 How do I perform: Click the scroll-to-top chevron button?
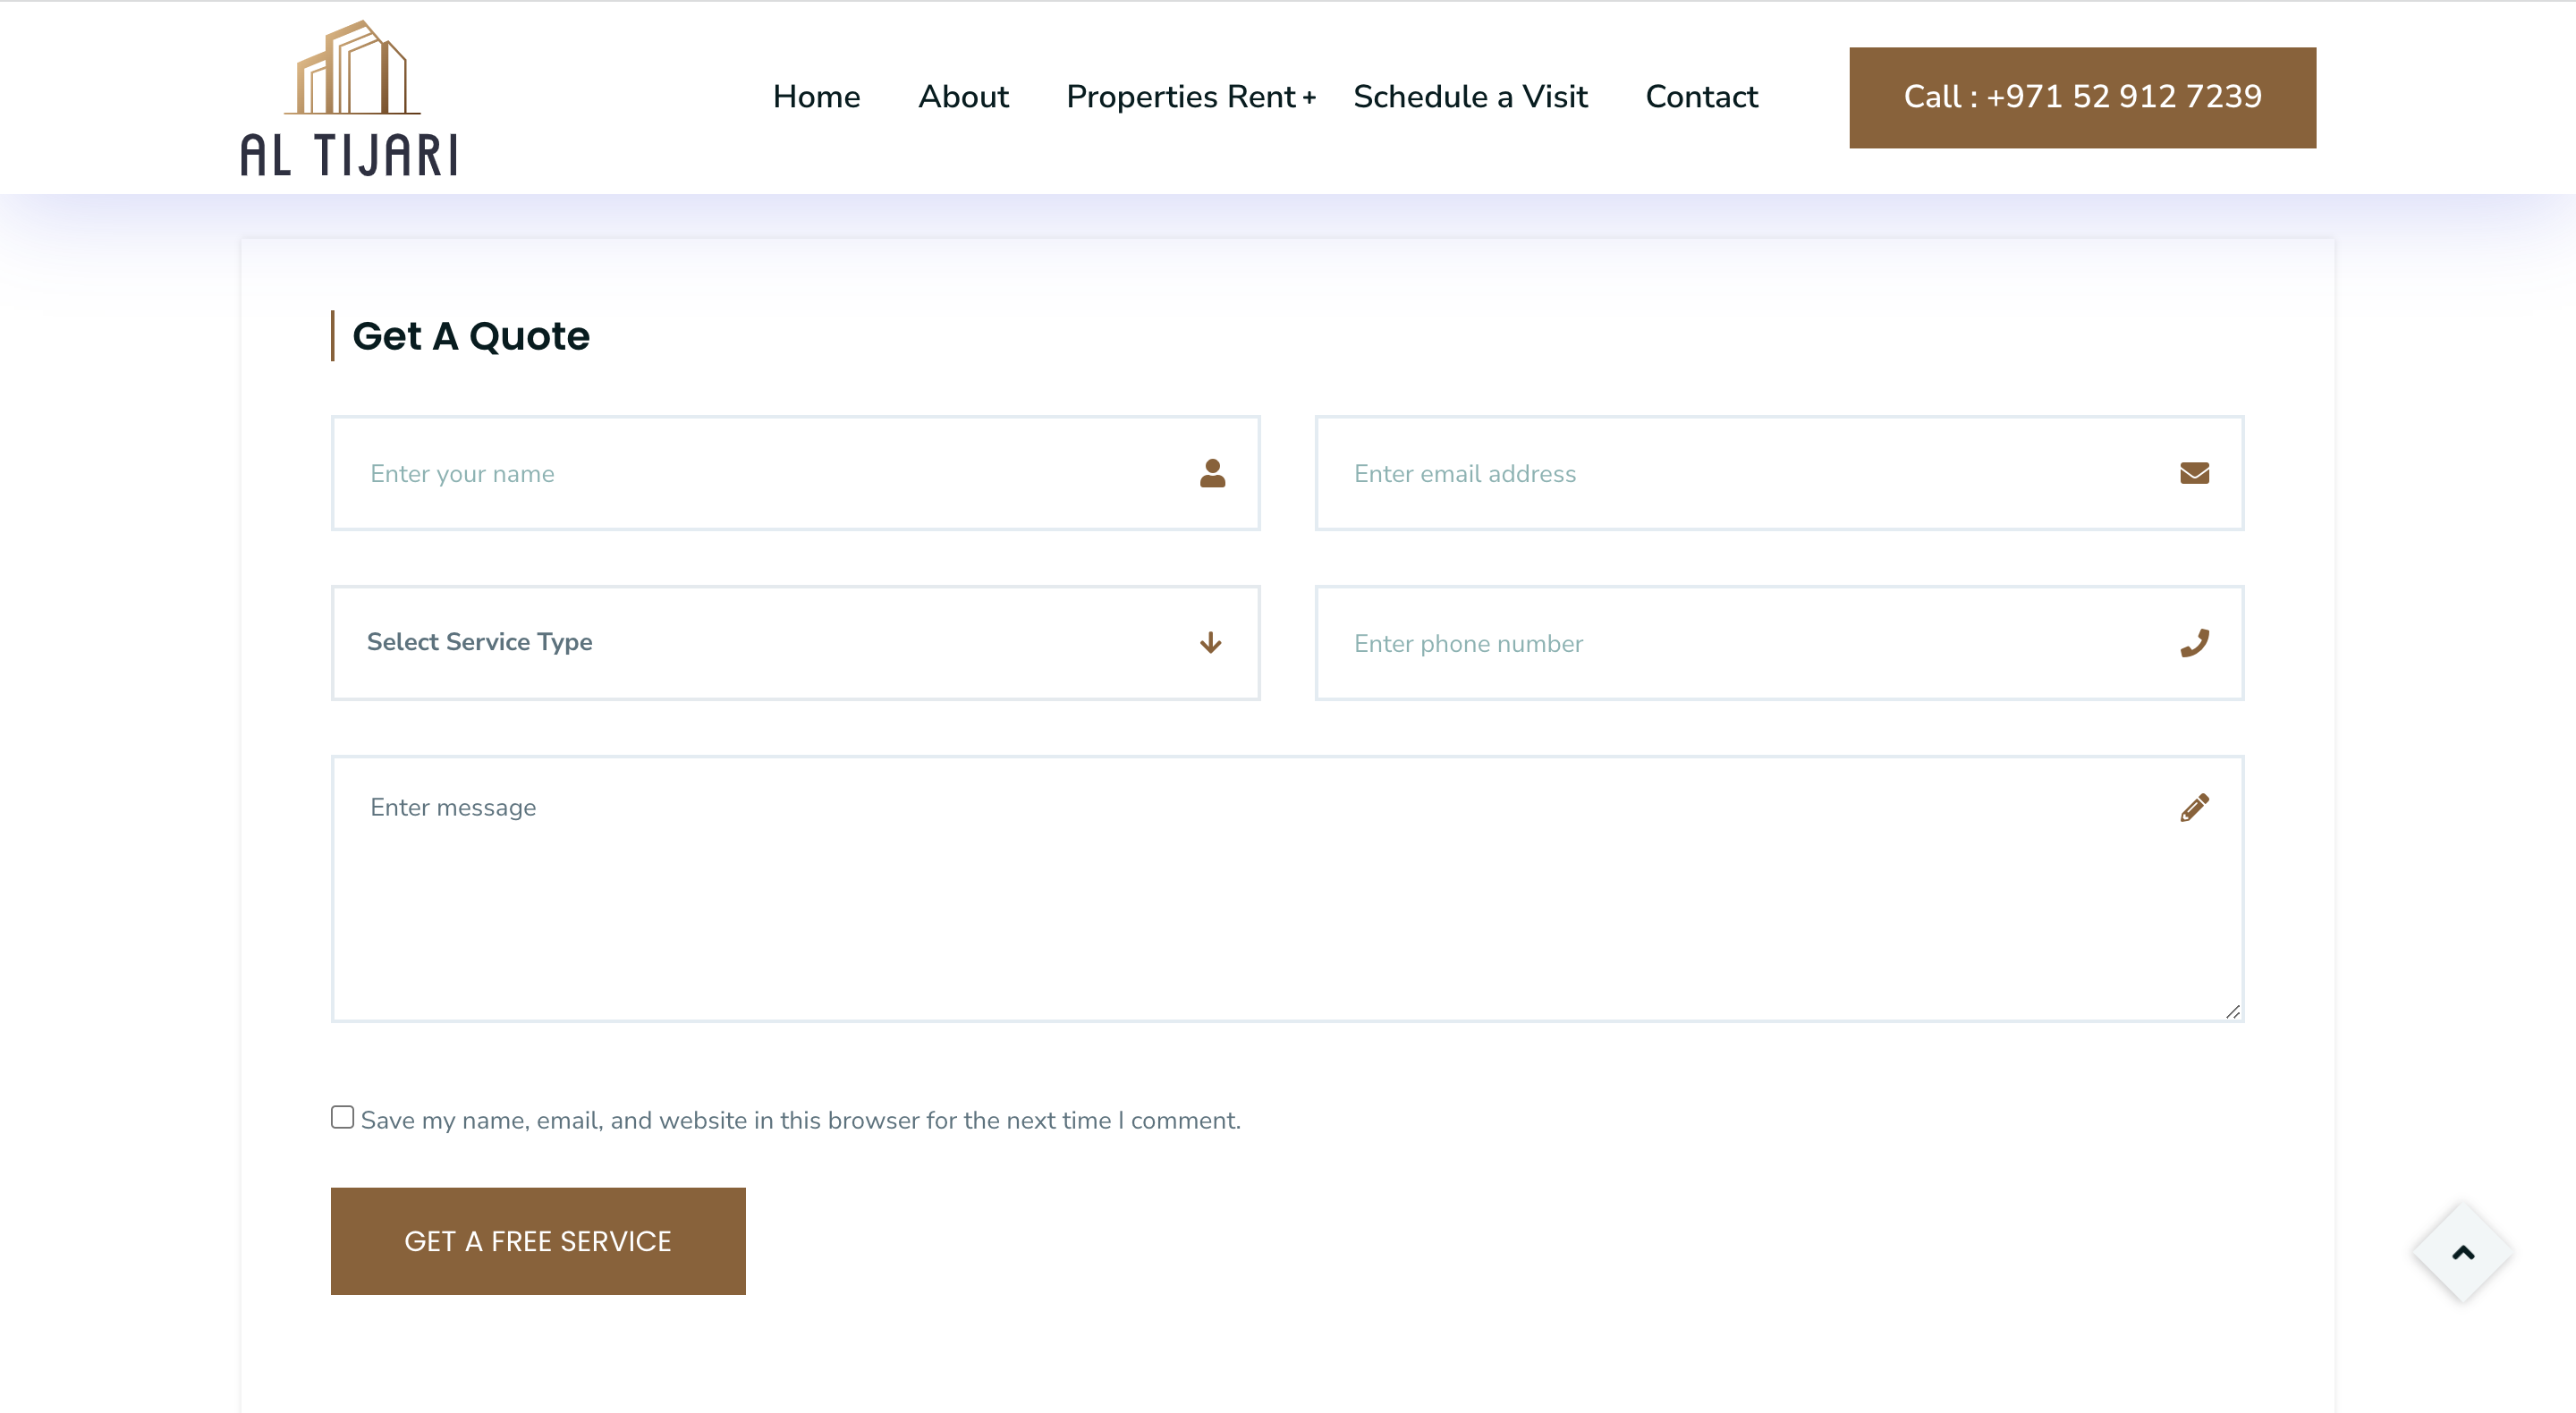point(2462,1252)
